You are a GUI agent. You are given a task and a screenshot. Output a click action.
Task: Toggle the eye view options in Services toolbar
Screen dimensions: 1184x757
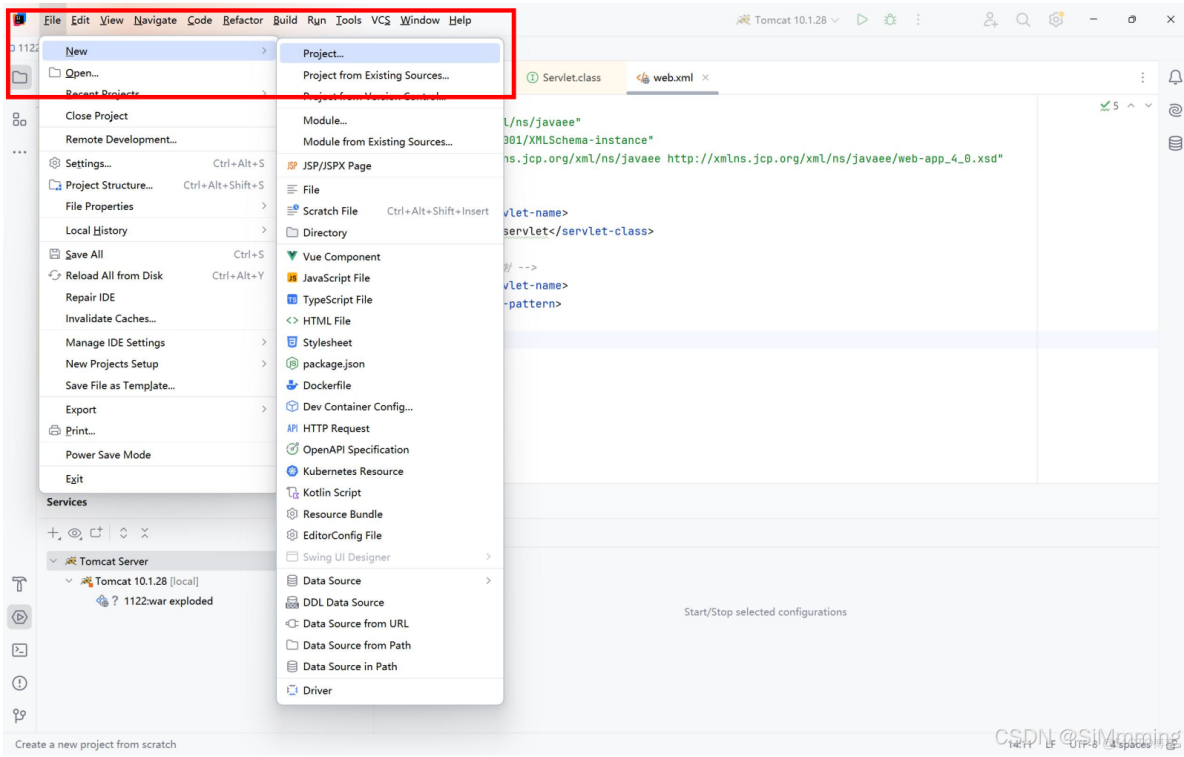pos(74,533)
